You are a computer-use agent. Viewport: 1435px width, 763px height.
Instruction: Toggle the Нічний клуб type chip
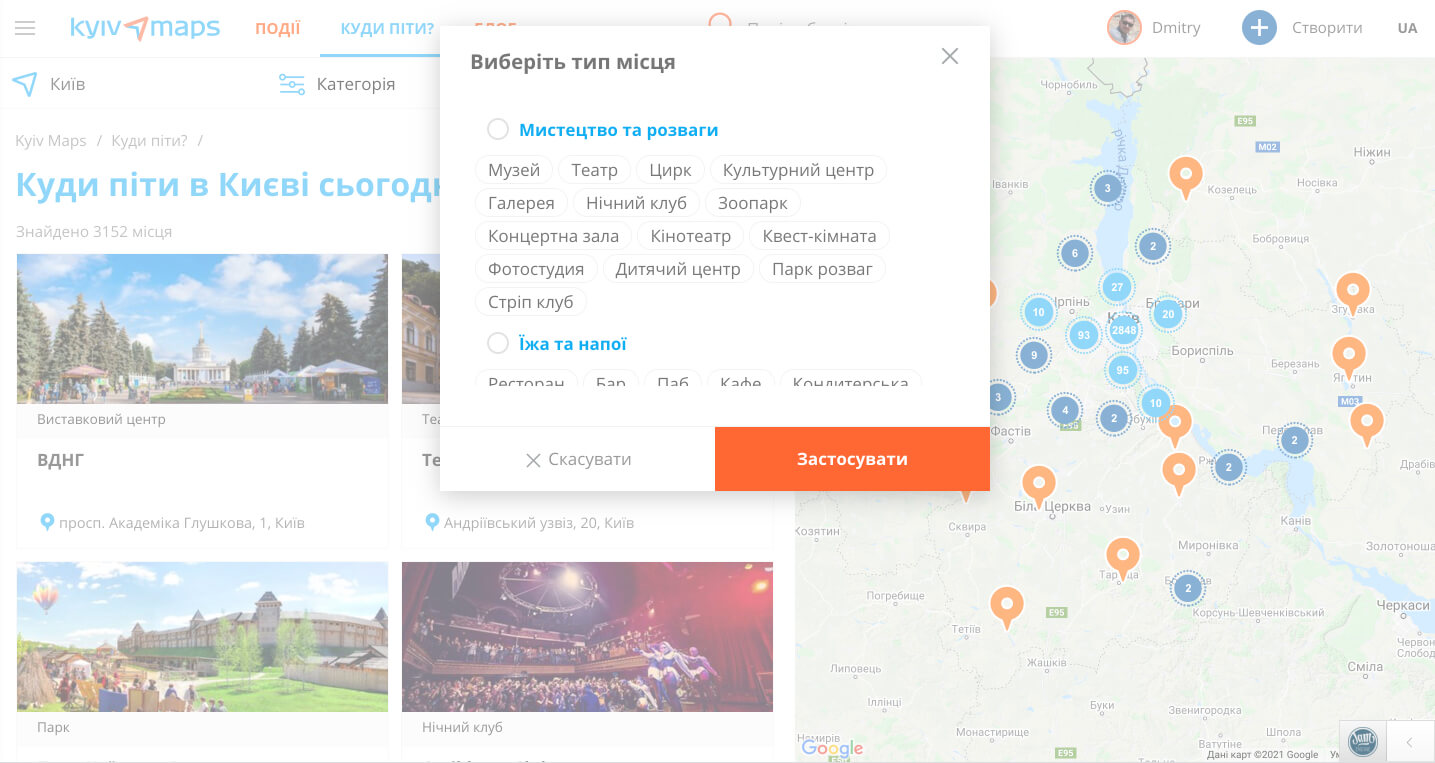tap(636, 203)
